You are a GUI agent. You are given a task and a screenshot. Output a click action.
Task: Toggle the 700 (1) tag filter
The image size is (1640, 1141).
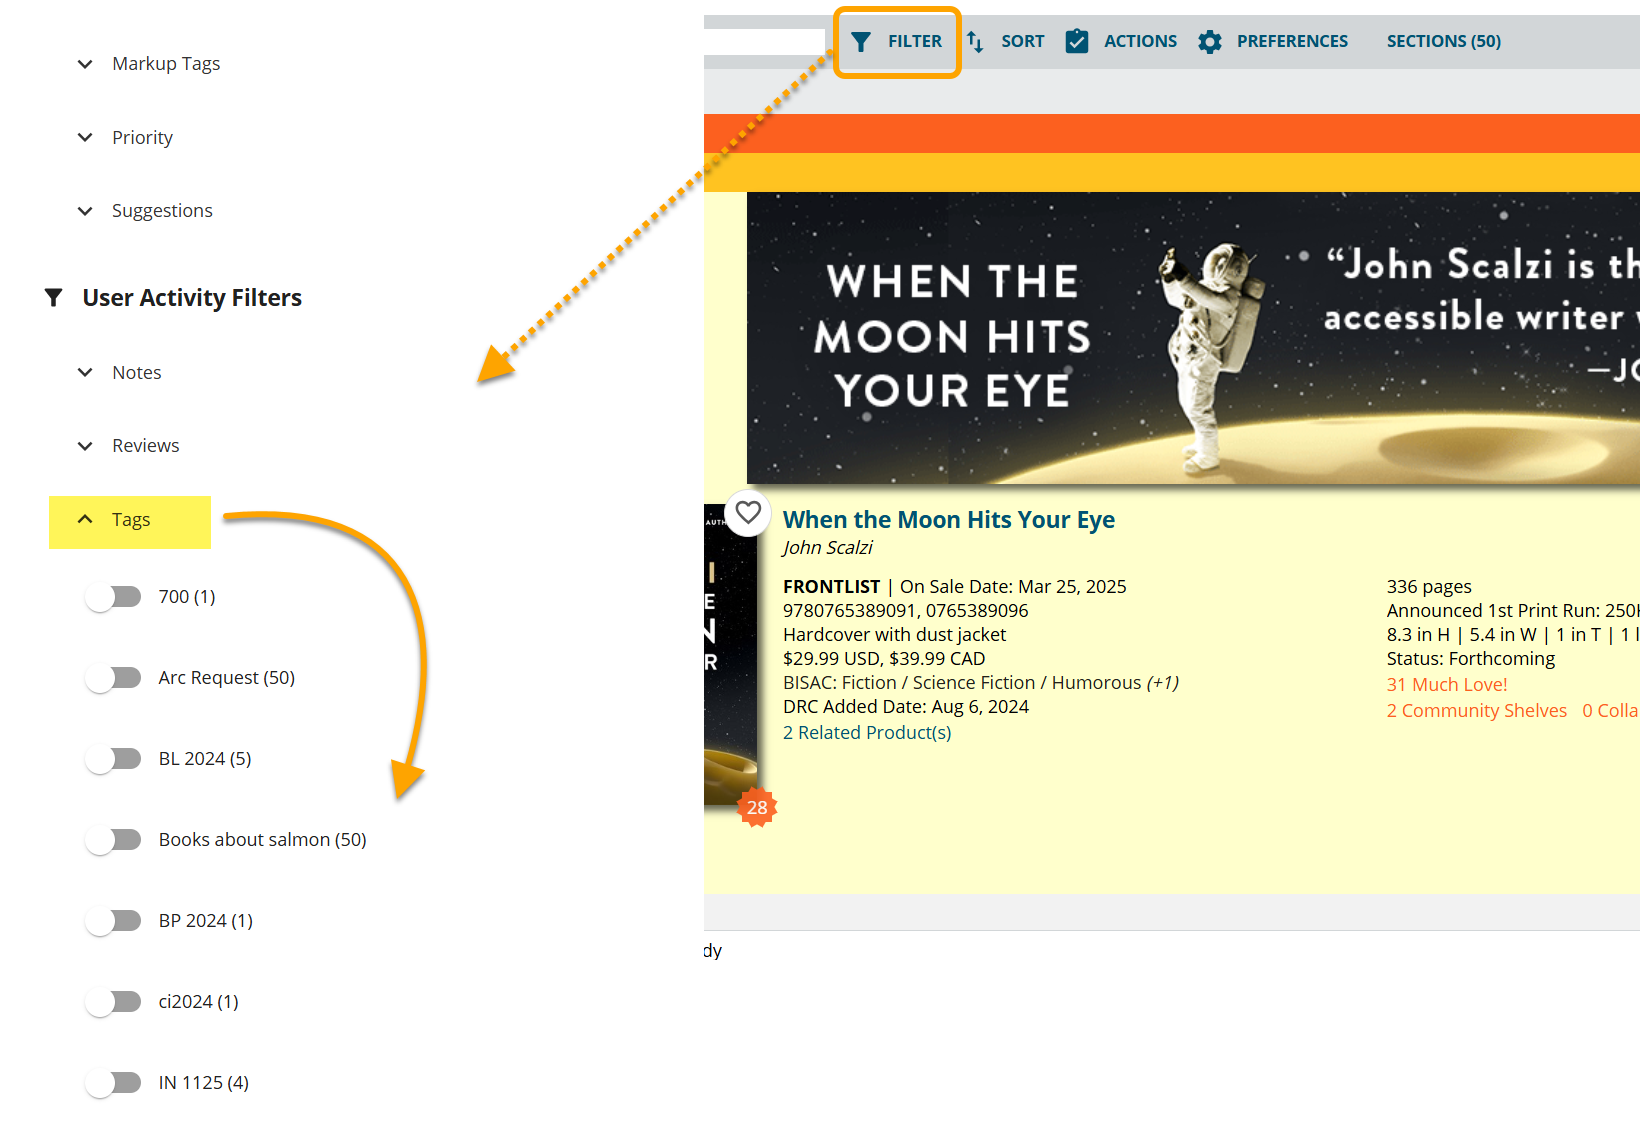click(113, 597)
